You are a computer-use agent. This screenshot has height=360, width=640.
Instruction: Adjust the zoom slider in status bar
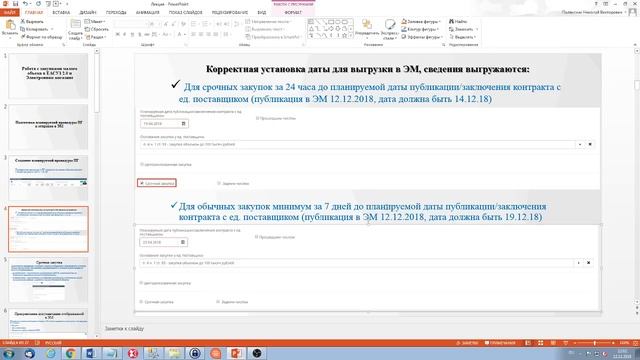pos(594,343)
